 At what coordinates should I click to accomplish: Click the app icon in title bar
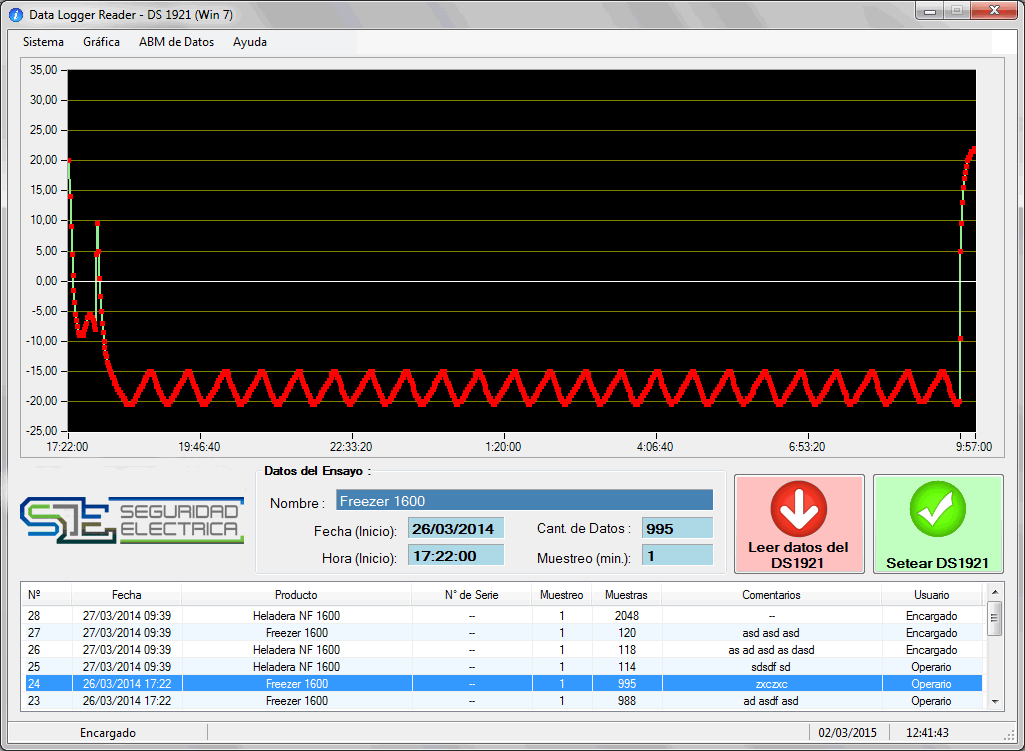pyautogui.click(x=16, y=15)
